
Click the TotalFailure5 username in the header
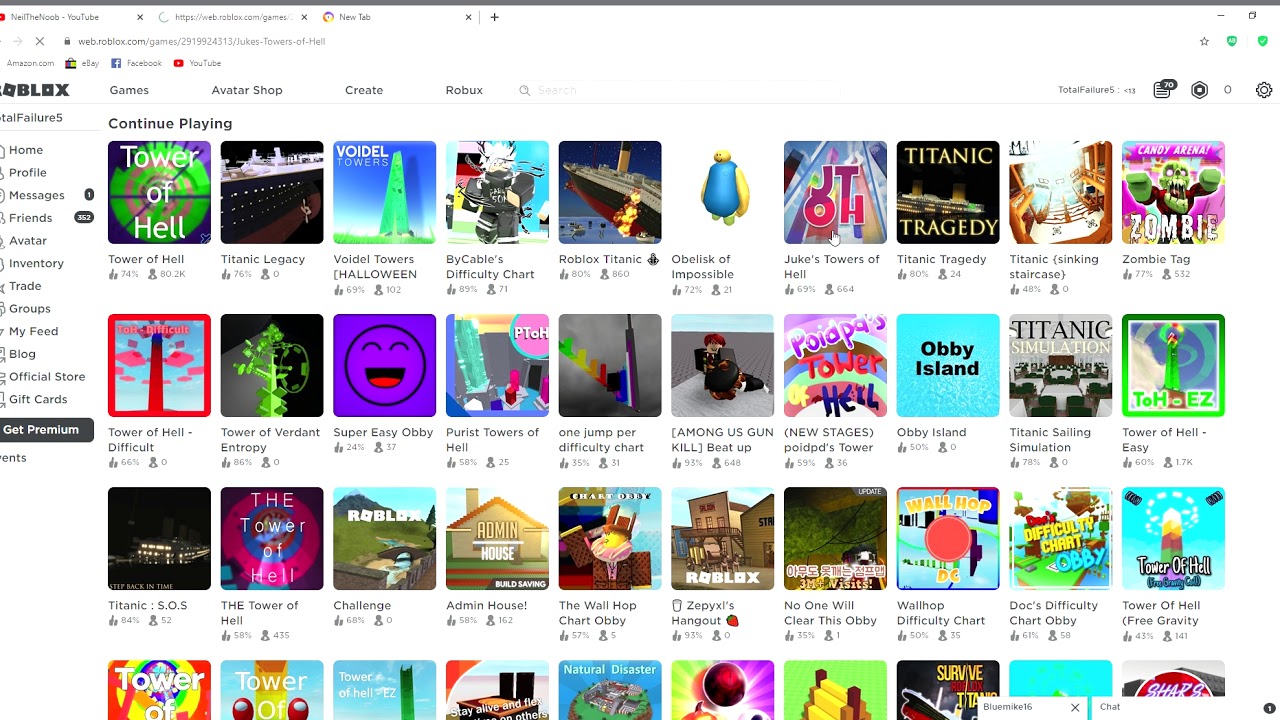tap(1086, 90)
